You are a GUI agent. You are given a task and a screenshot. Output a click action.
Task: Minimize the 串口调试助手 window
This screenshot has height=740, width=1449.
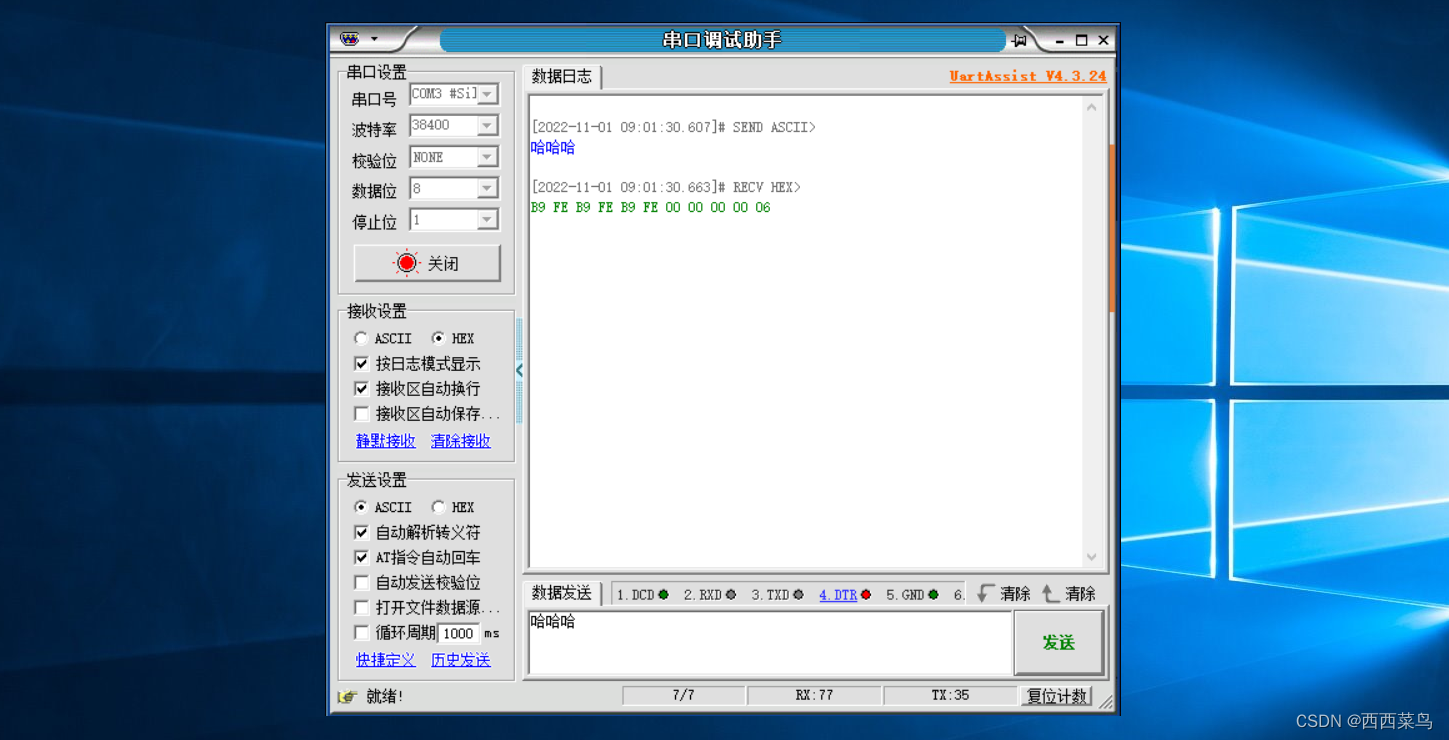[1060, 41]
